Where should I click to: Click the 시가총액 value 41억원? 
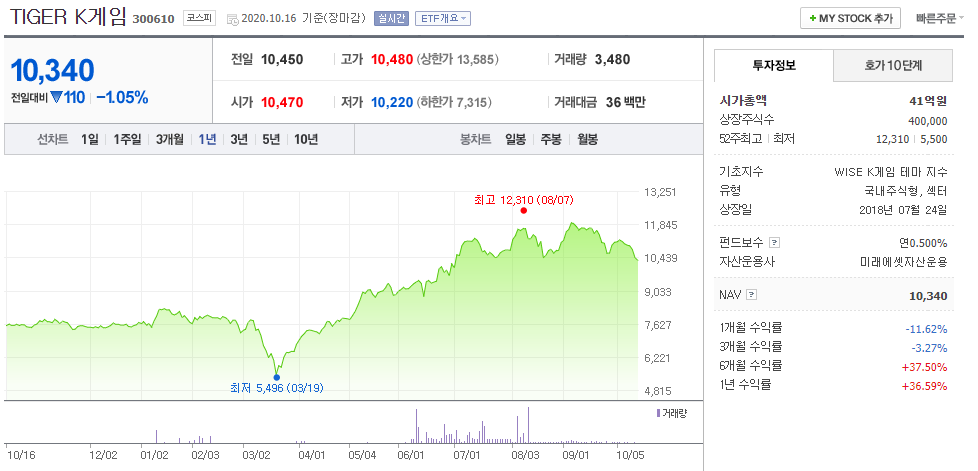tap(928, 101)
